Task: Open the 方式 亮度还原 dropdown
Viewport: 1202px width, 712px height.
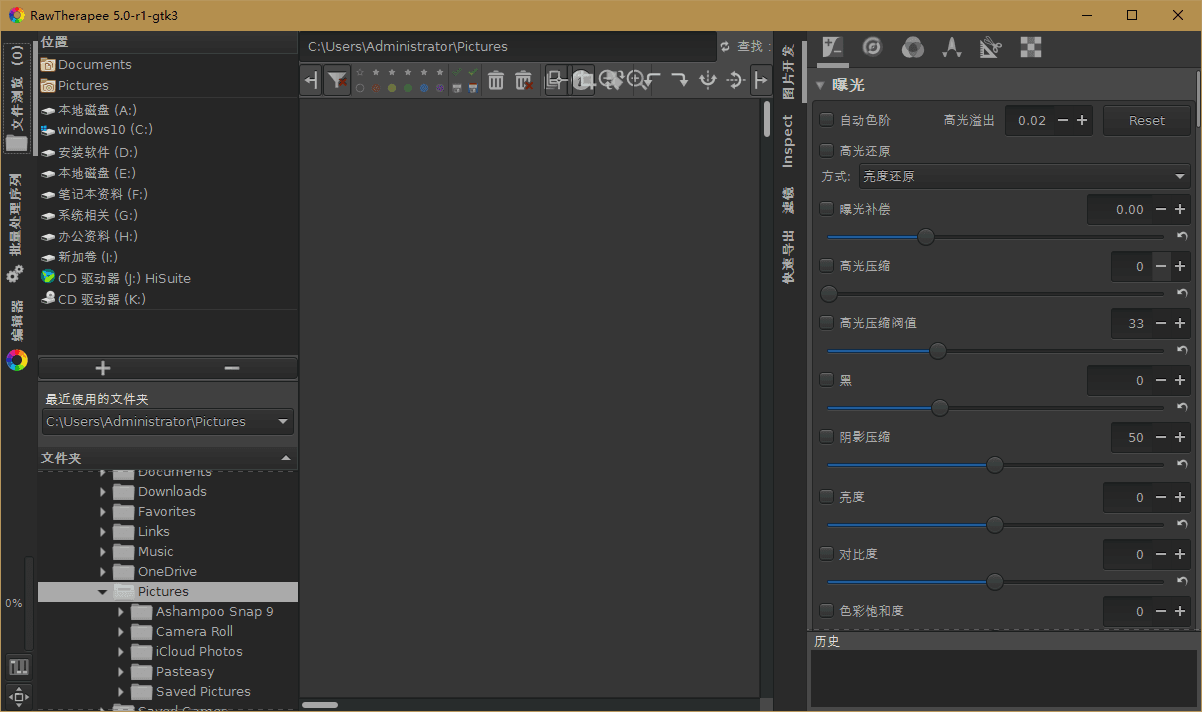Action: tap(1022, 177)
